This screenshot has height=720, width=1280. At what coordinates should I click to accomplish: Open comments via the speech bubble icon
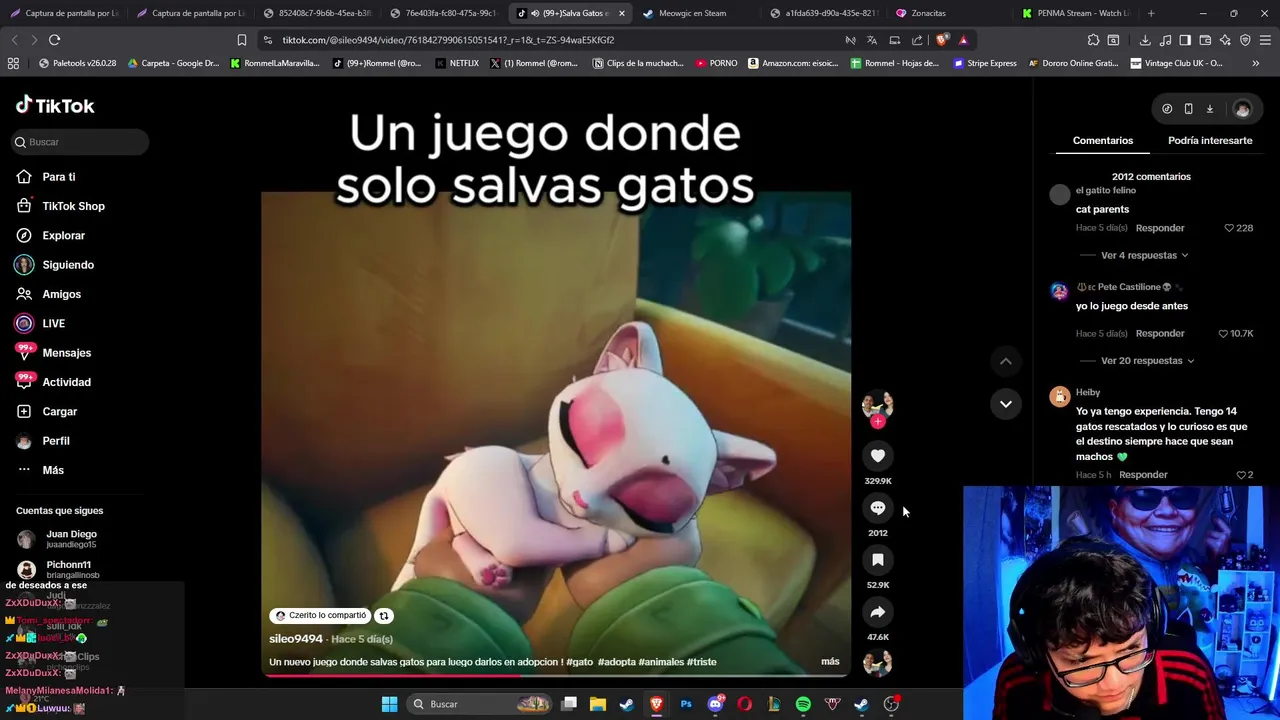(877, 508)
